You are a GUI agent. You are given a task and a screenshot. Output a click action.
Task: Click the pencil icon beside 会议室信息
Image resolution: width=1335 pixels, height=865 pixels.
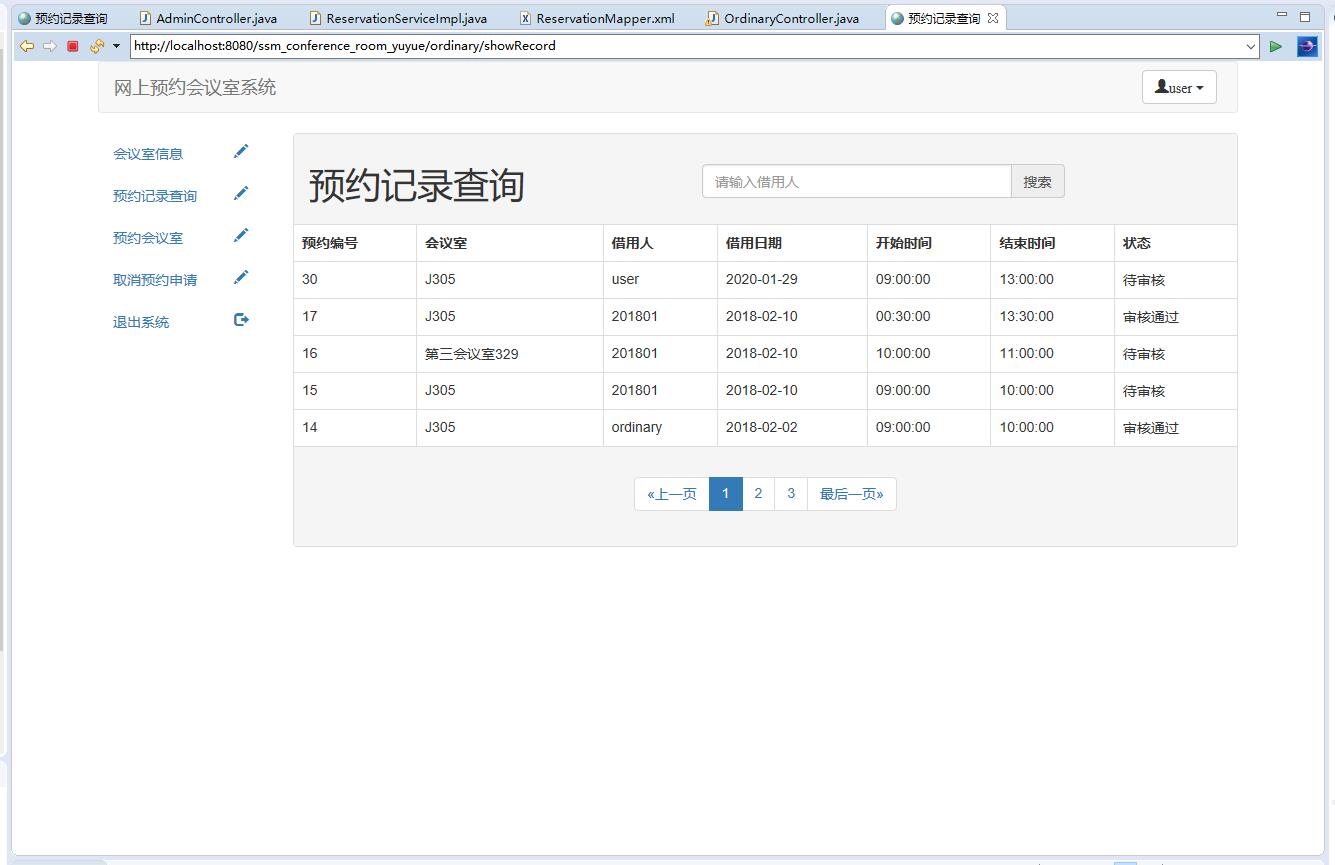241,151
